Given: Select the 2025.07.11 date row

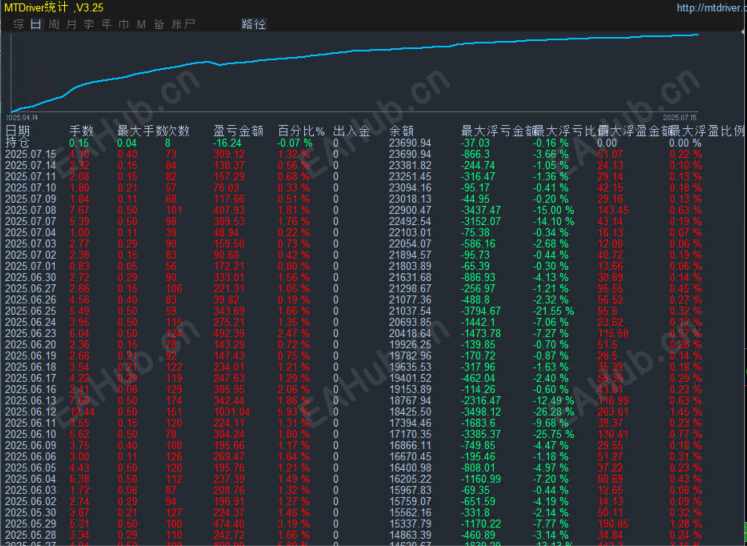Looking at the screenshot, I should 30,176.
